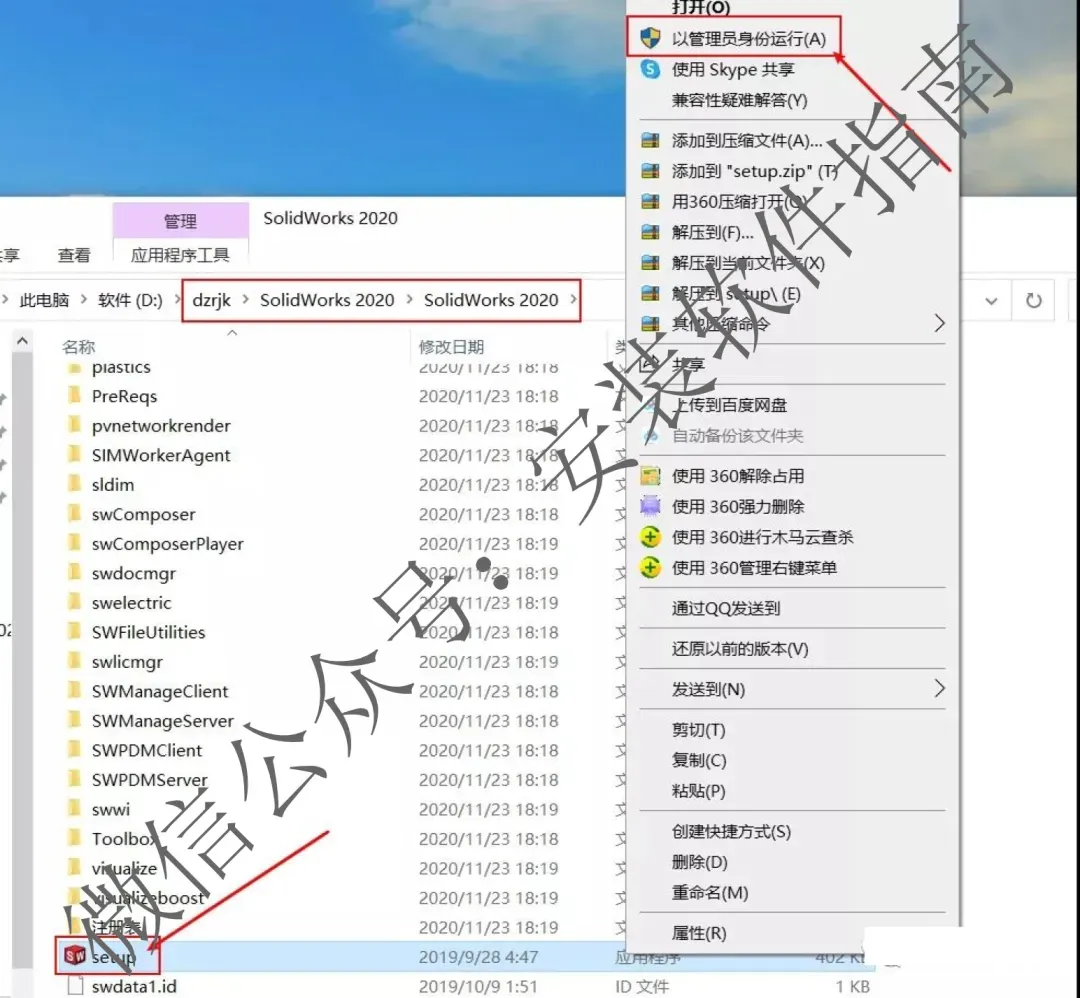Choose 剪切(T) in context menu
This screenshot has width=1080, height=998.
coord(698,730)
